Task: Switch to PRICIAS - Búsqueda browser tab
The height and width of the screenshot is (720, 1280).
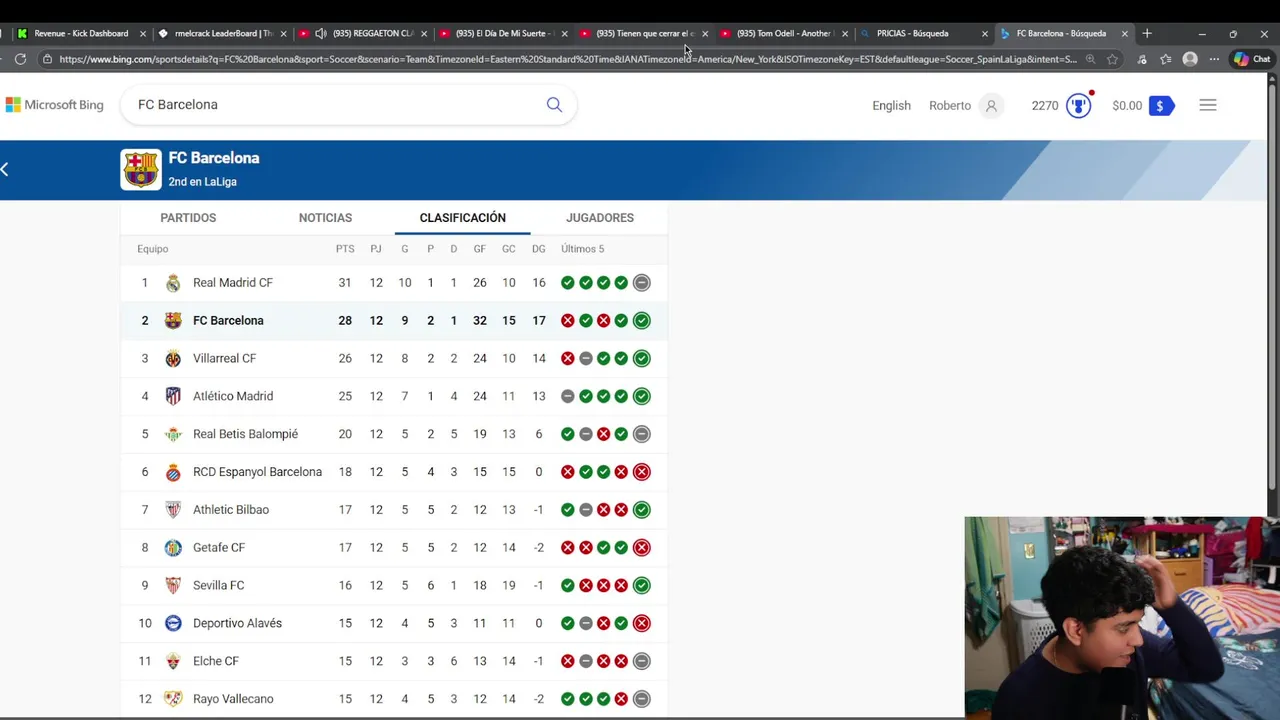Action: click(925, 33)
